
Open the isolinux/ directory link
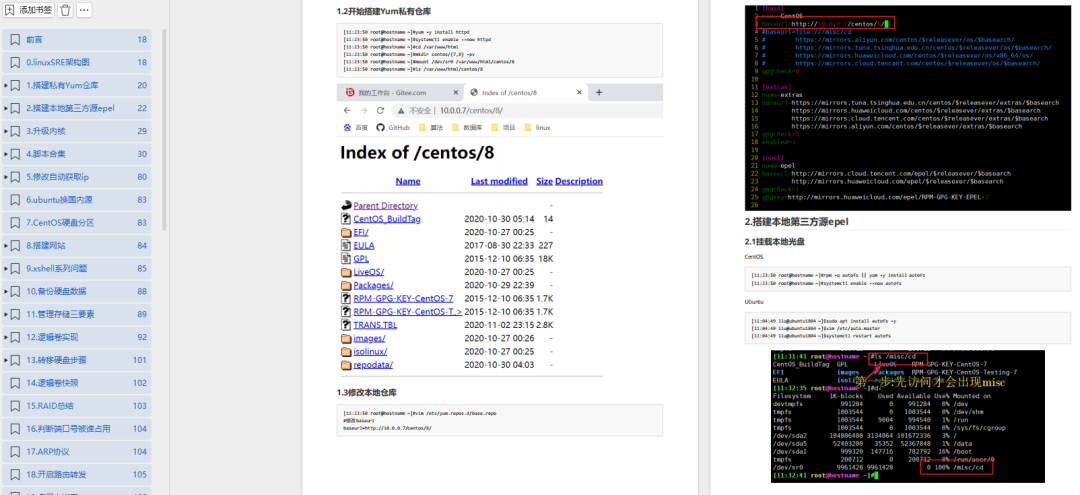(x=370, y=351)
